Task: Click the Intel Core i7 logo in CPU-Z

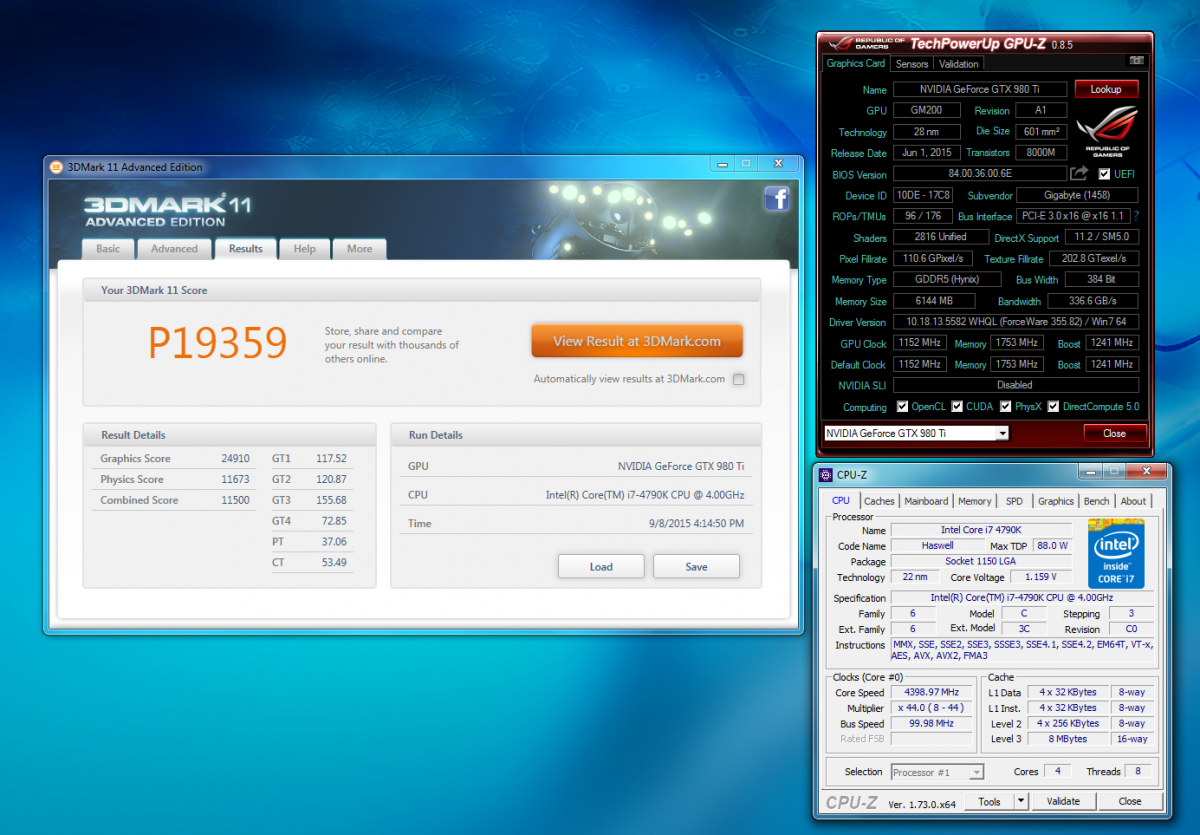Action: point(1116,553)
